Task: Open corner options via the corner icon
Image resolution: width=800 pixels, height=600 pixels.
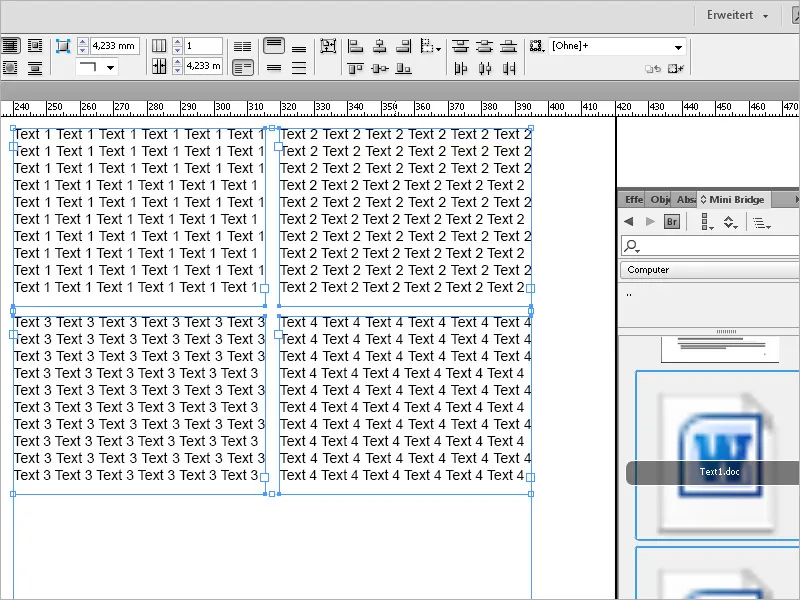Action: pos(63,46)
